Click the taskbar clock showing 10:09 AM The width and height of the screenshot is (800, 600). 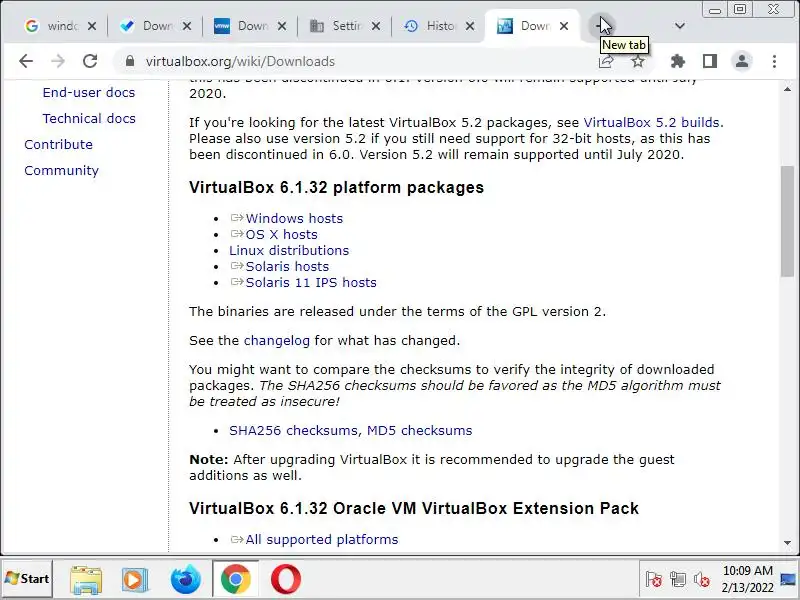[747, 579]
